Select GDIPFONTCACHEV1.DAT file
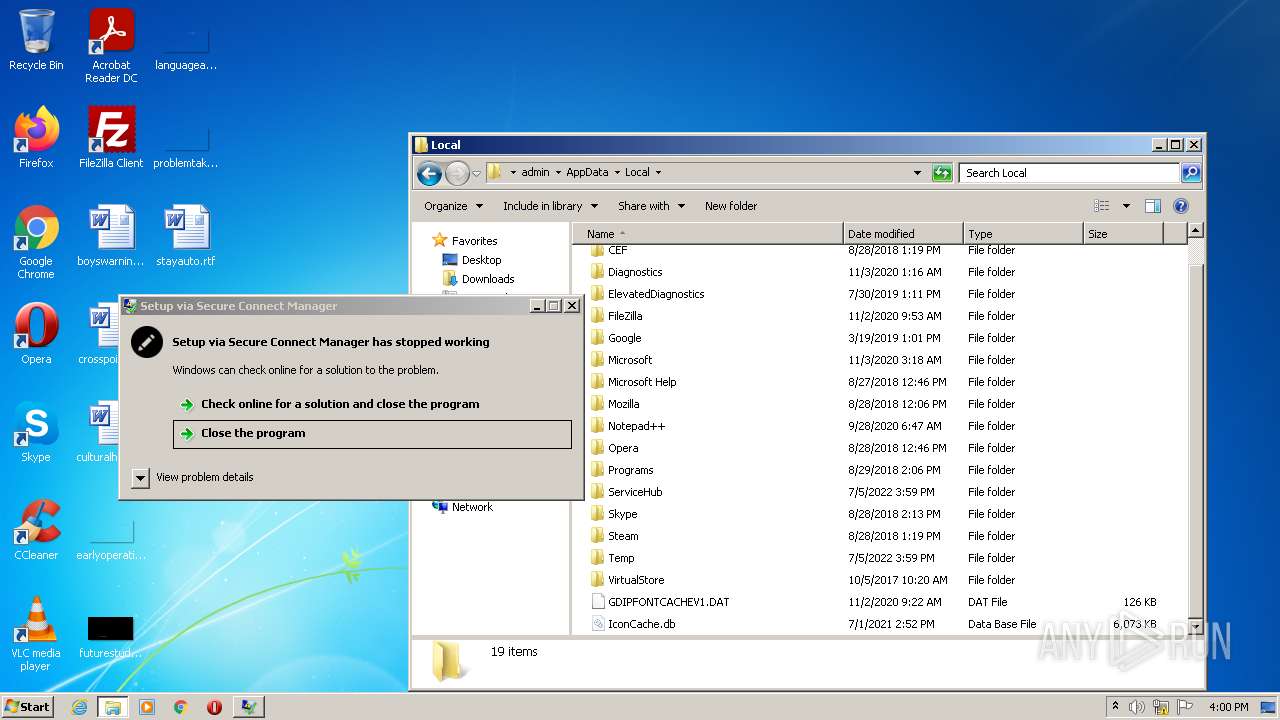Viewport: 1280px width, 720px height. click(x=668, y=602)
